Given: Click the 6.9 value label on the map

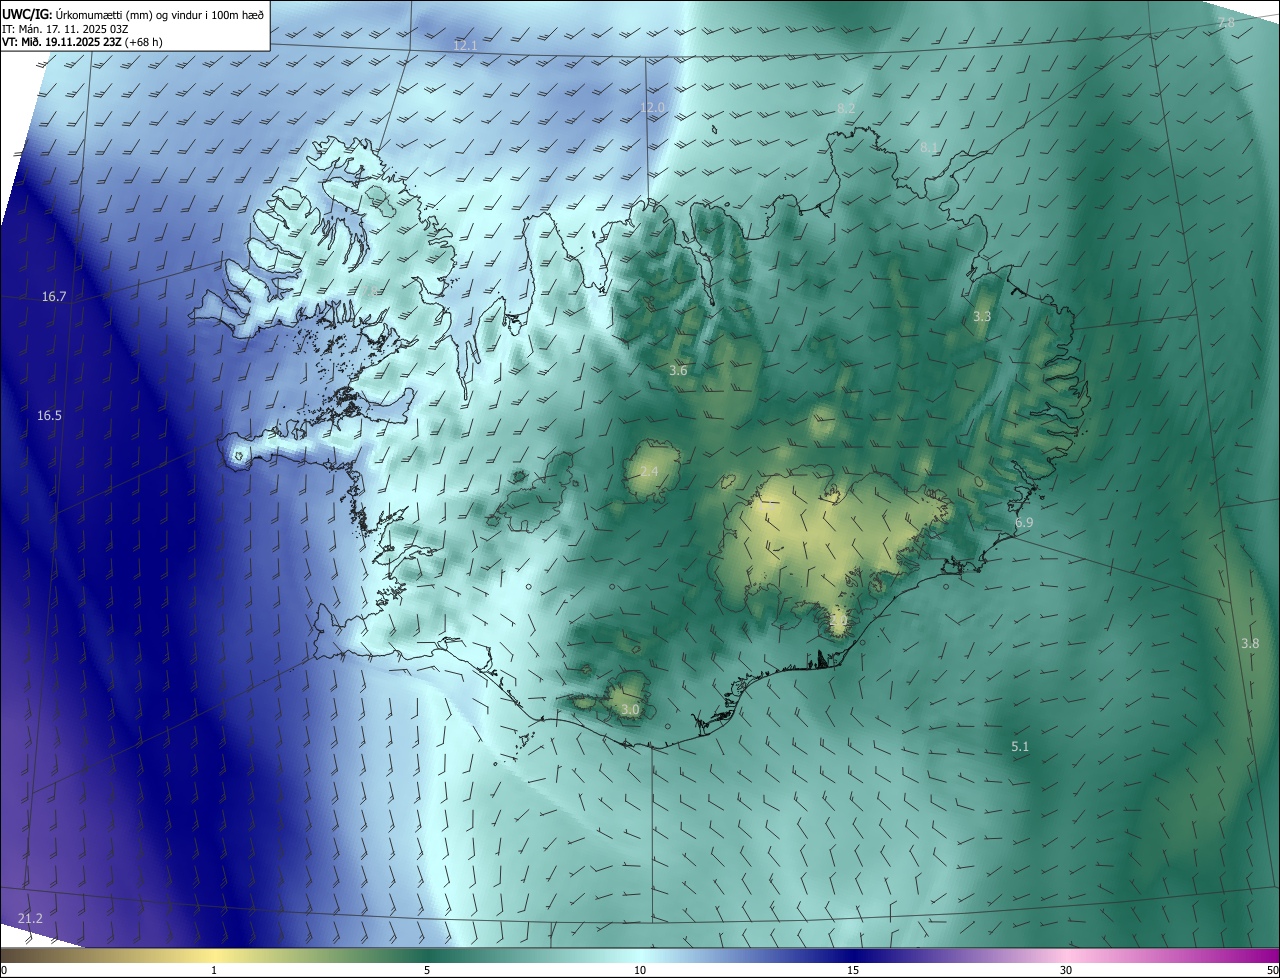Looking at the screenshot, I should point(1024,523).
